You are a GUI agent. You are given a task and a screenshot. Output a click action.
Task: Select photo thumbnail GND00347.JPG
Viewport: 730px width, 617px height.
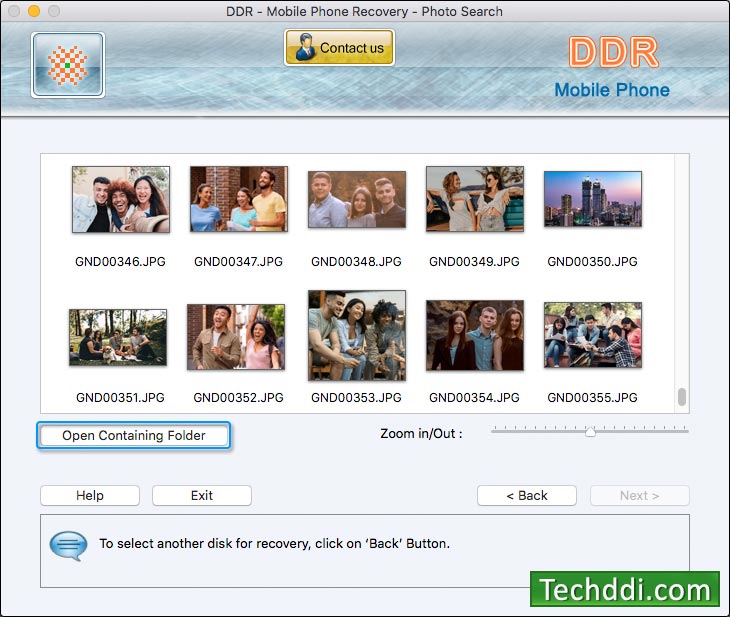239,199
